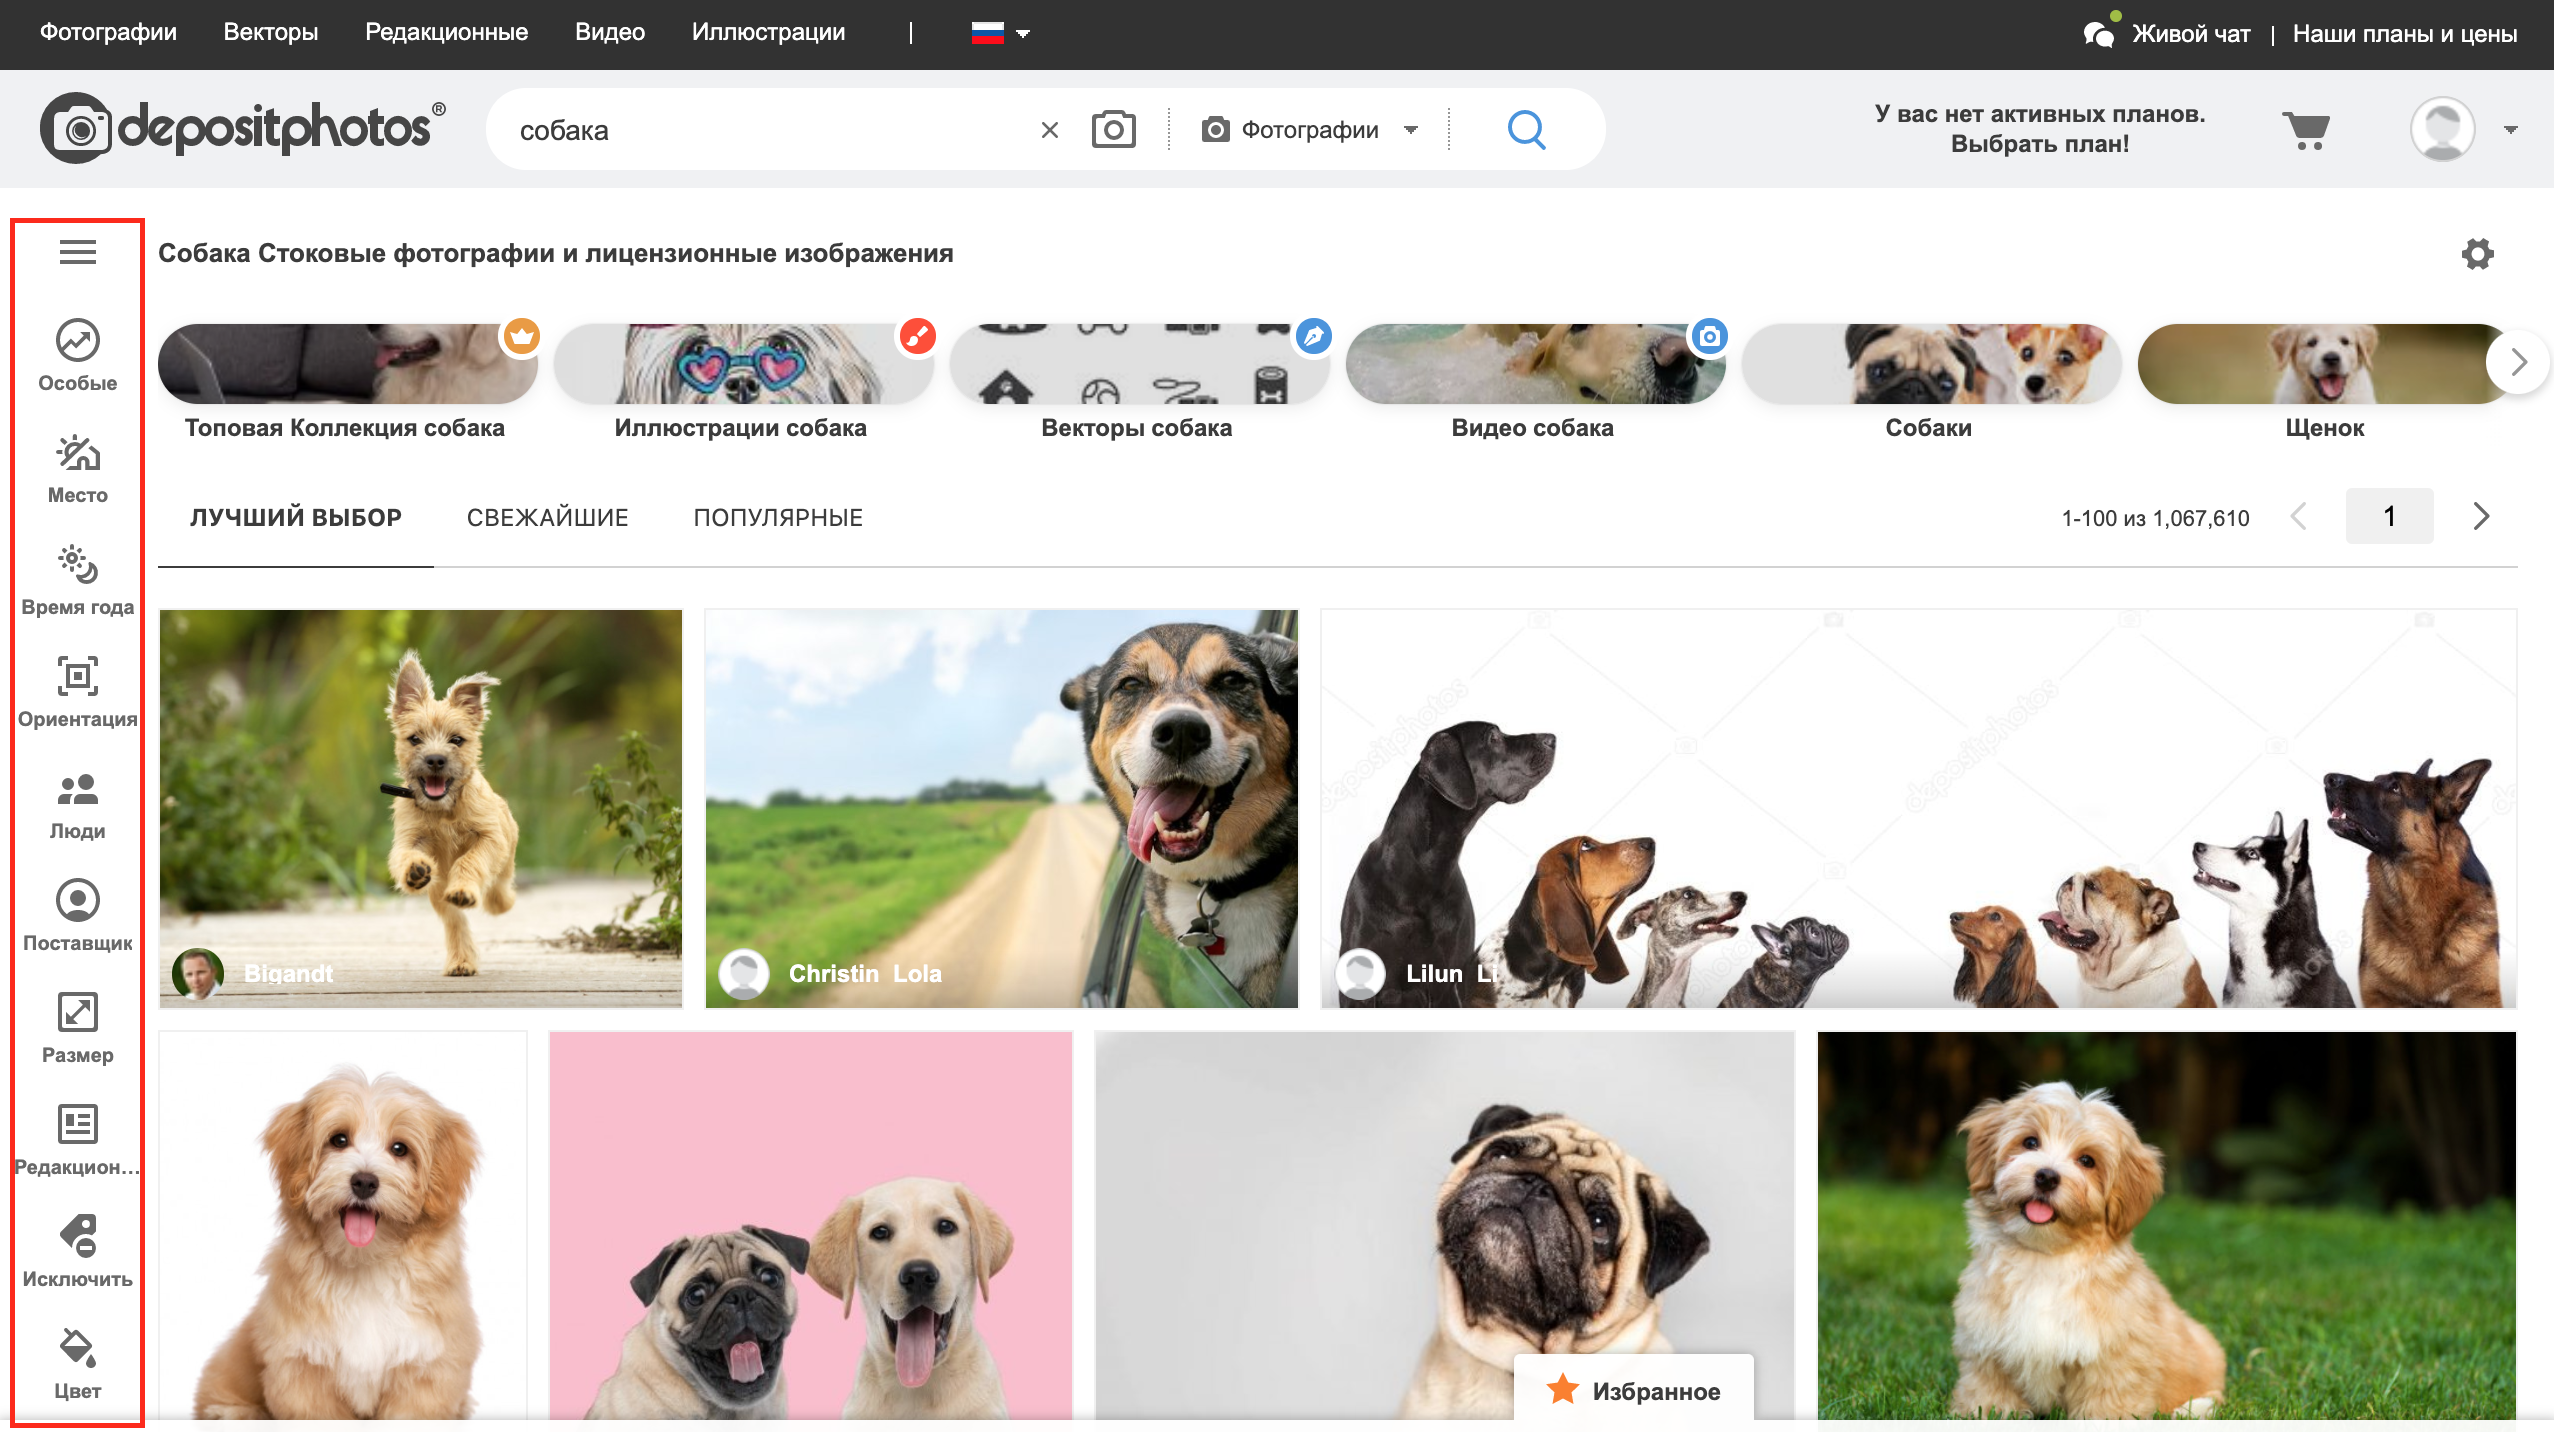Screen dimensions: 2554x1432
Task: Open the Время года filter
Action: pyautogui.click(x=78, y=580)
